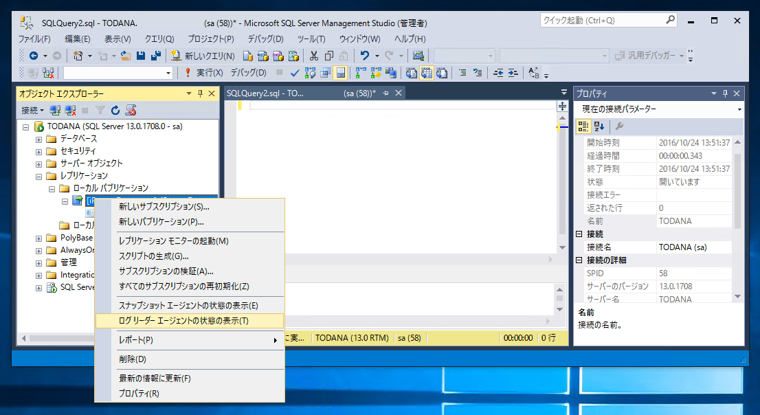This screenshot has width=760, height=415.
Task: Click the Parse checkmark icon
Action: click(x=294, y=73)
